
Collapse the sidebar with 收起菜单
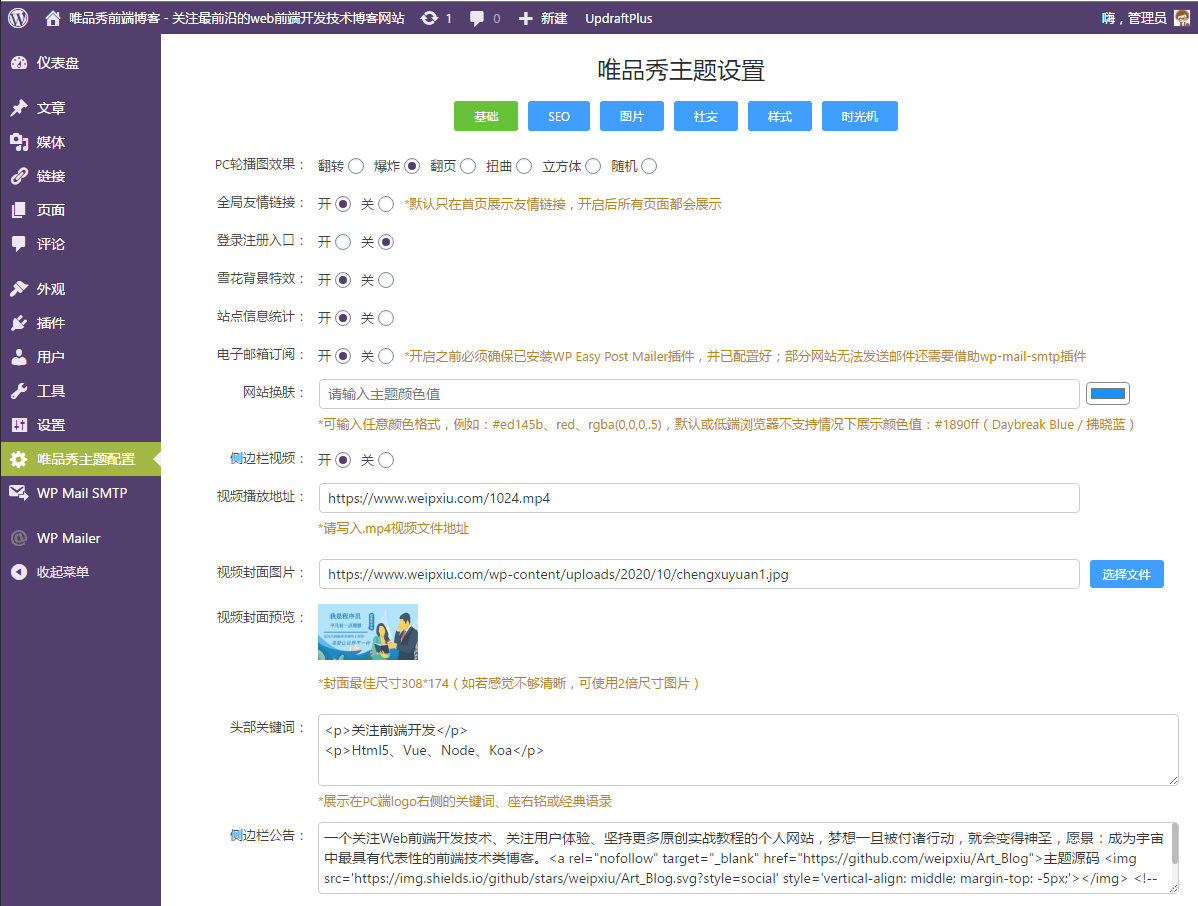click(x=62, y=572)
